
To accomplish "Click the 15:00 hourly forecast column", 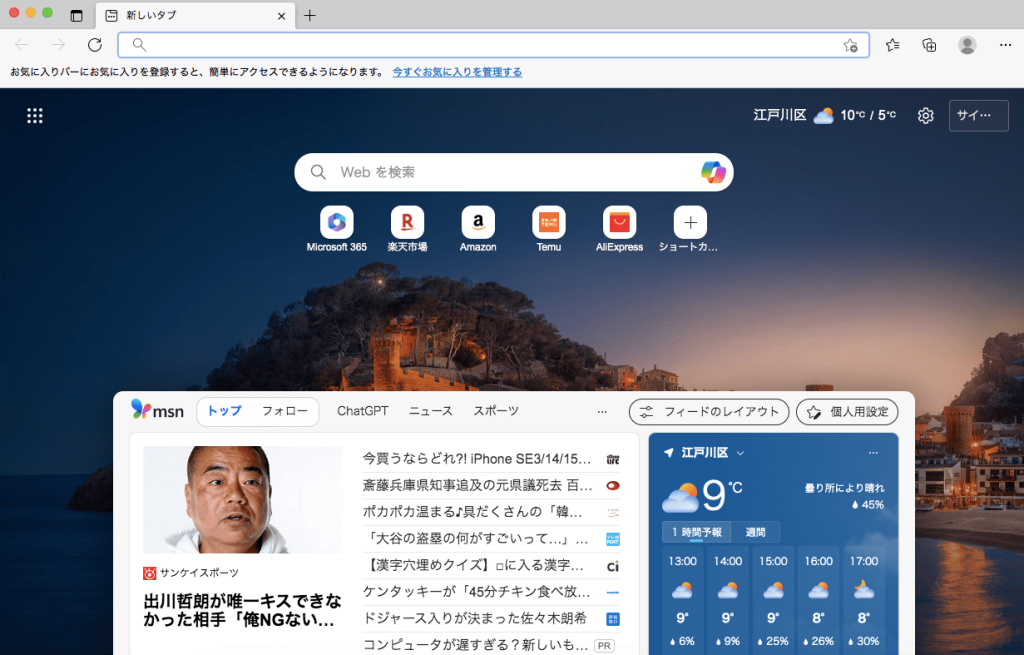I will coord(773,601).
